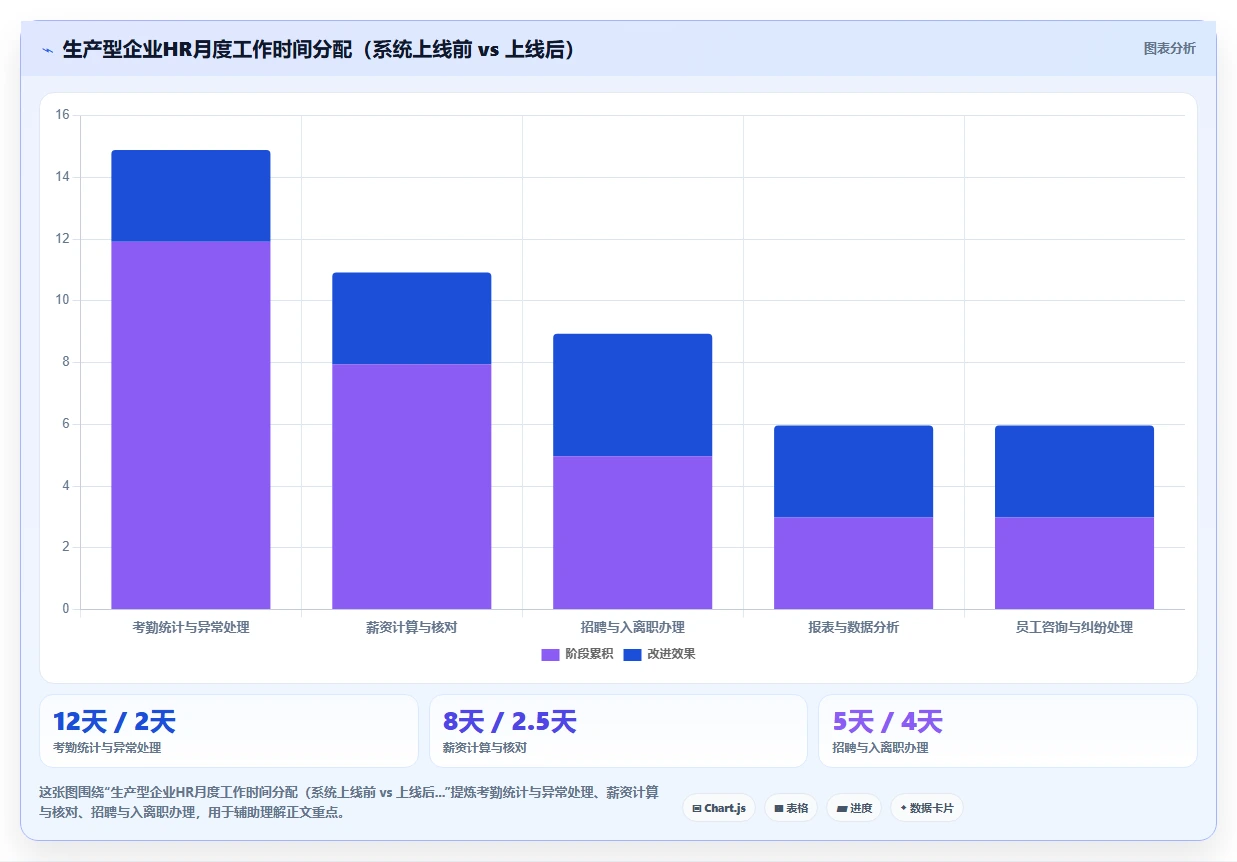Click the purple bar segment for 员工咨询与纠纷处理

click(x=1075, y=563)
